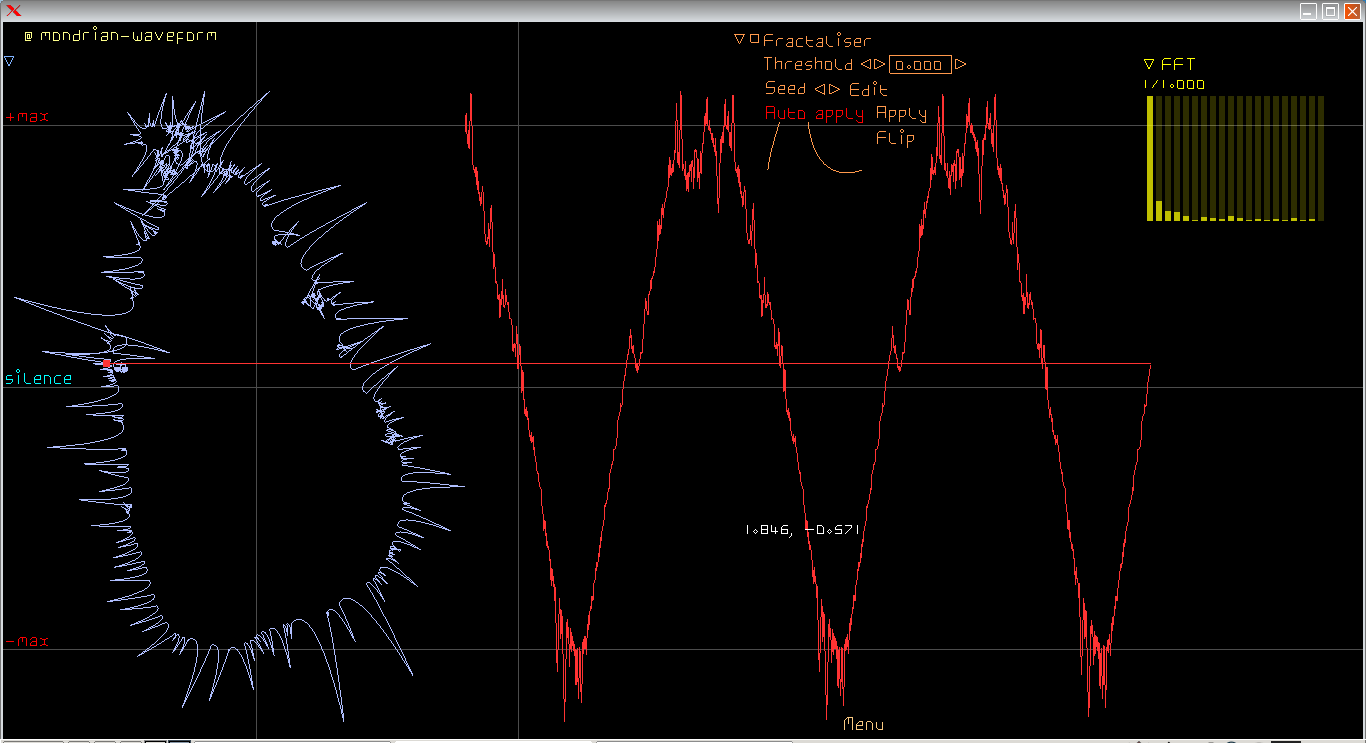Click the mondrian-waveform editor title
Viewport: 1366px width, 743px height.
(x=128, y=36)
